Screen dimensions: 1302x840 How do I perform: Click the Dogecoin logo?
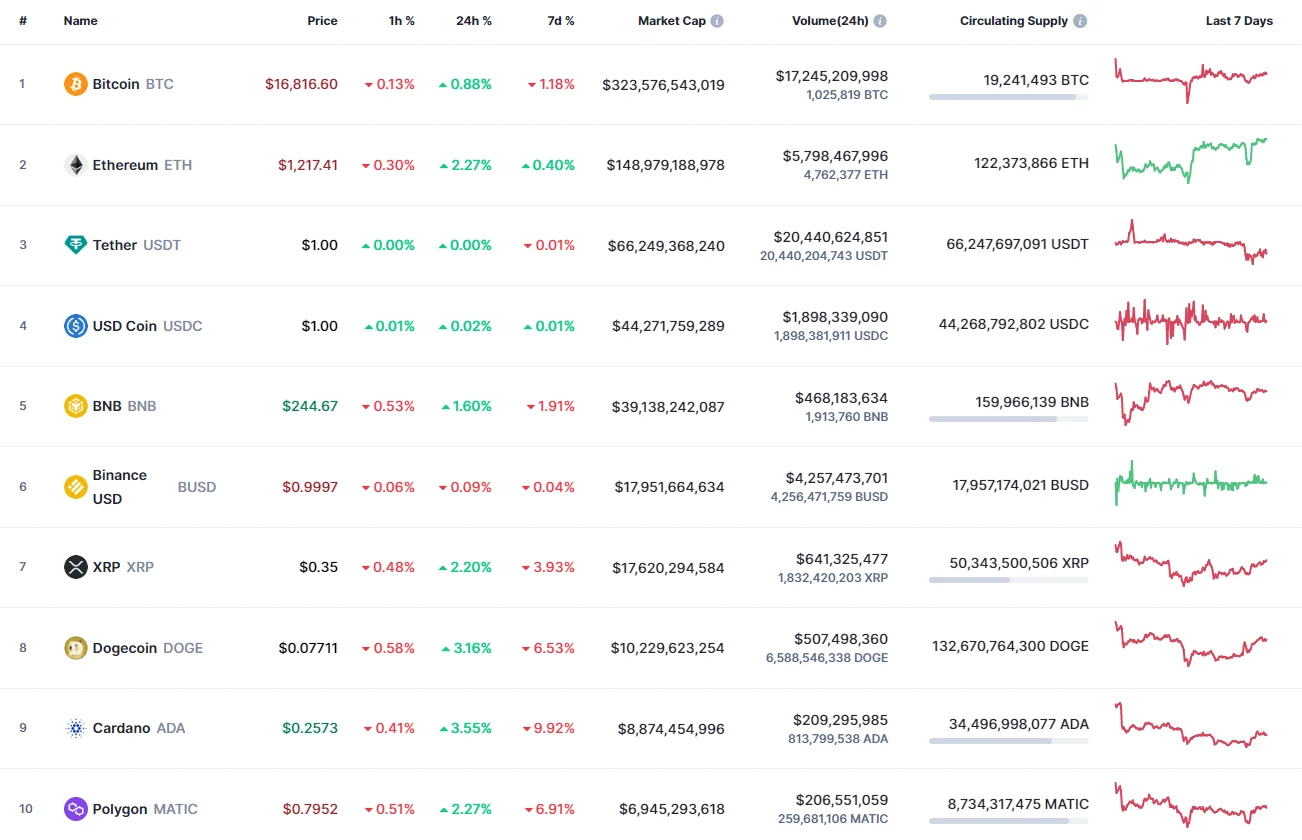[x=74, y=648]
